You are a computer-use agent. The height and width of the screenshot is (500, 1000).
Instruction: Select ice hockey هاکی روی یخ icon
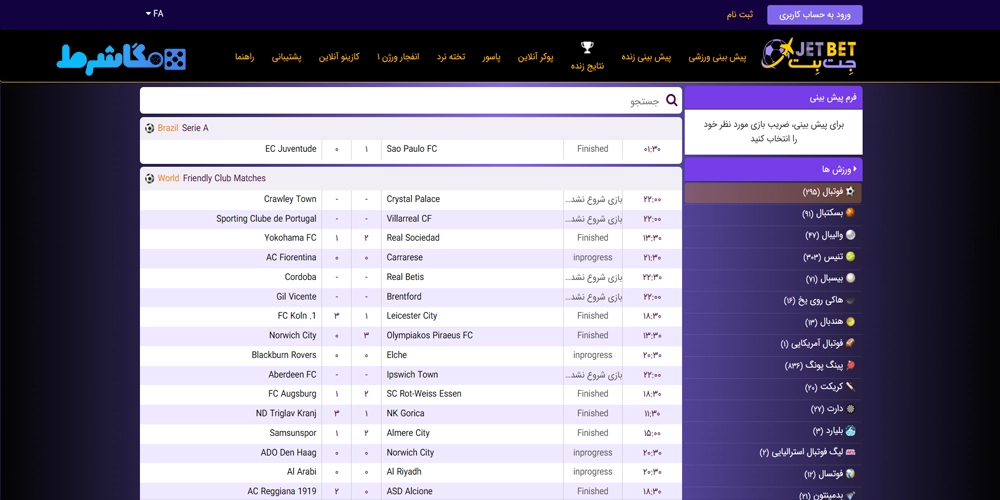tap(849, 300)
